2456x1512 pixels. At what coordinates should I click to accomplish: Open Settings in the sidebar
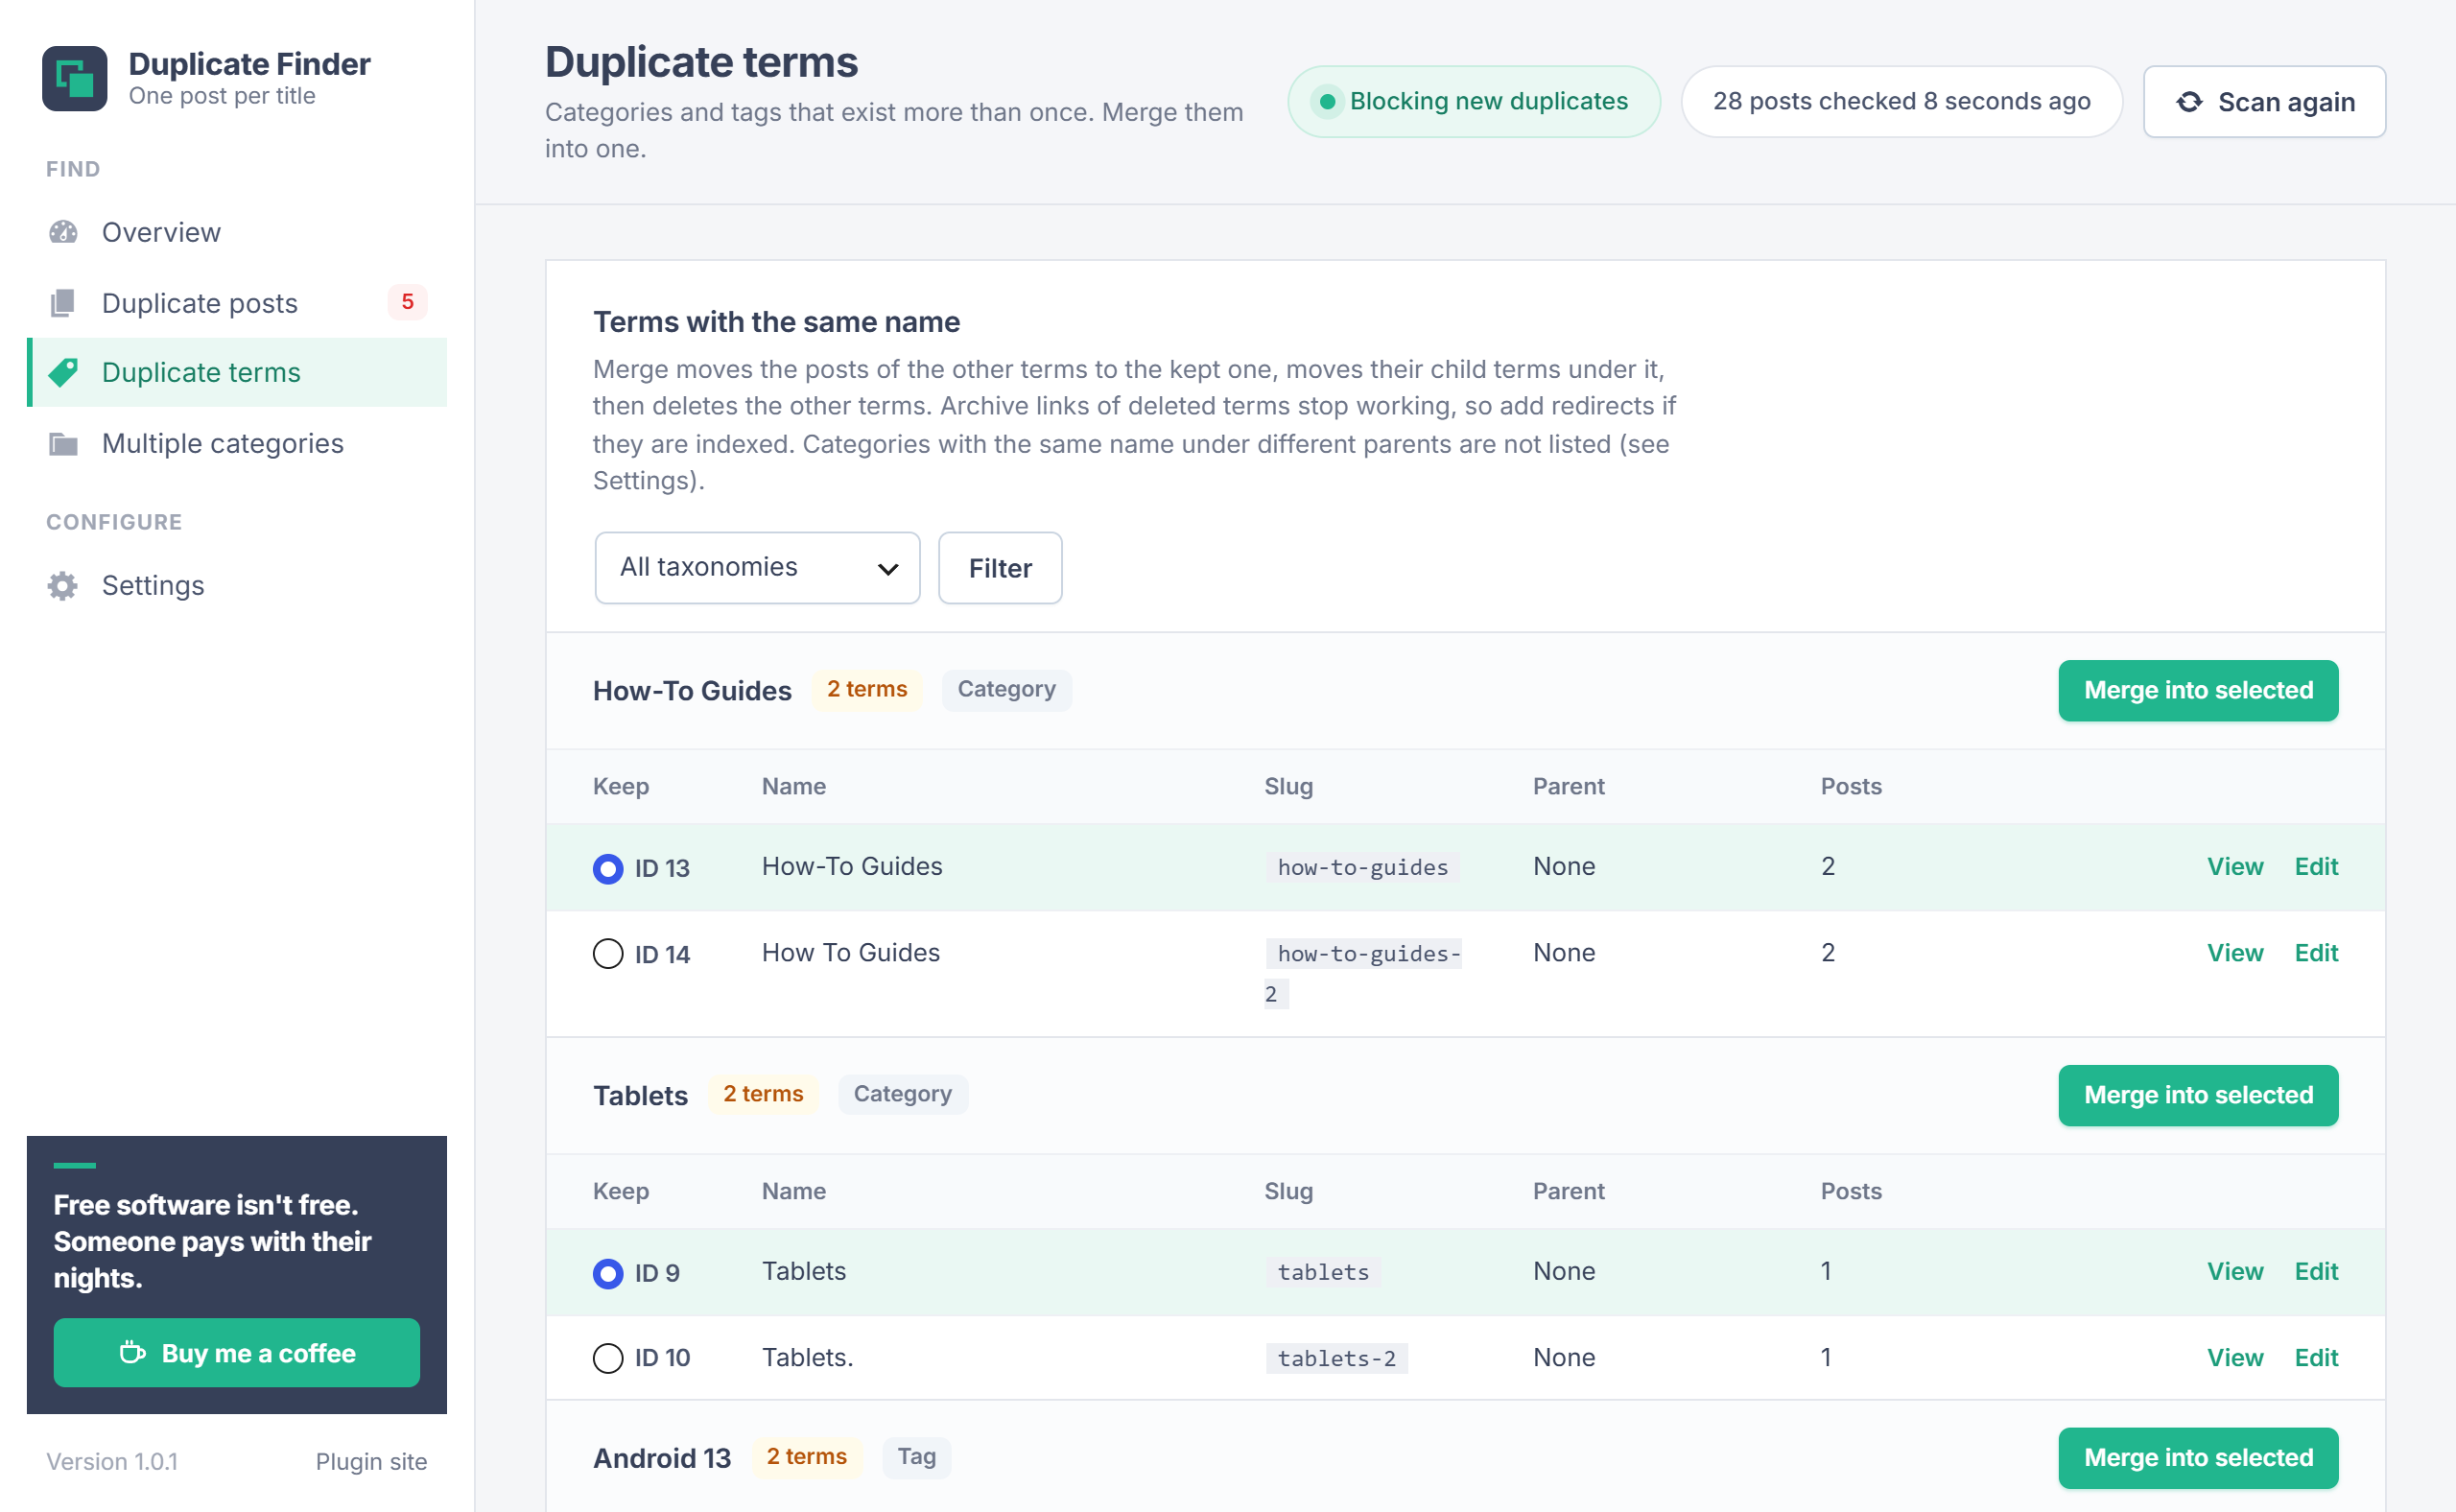237,585
